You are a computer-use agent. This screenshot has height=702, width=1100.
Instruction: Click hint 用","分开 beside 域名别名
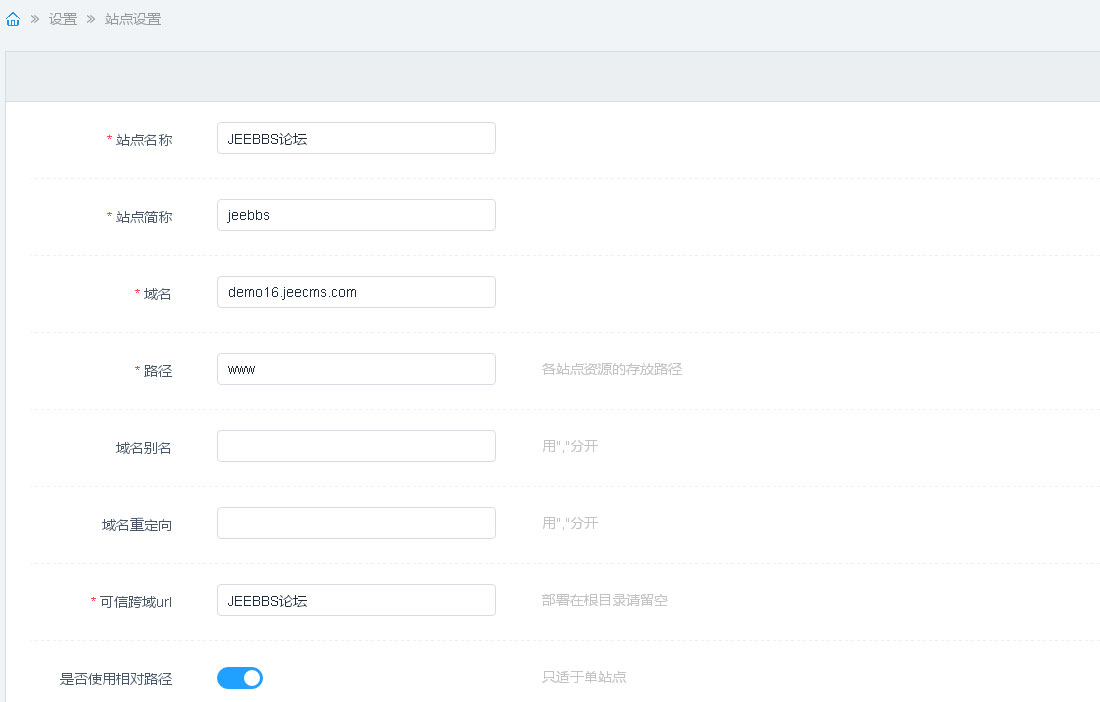570,446
